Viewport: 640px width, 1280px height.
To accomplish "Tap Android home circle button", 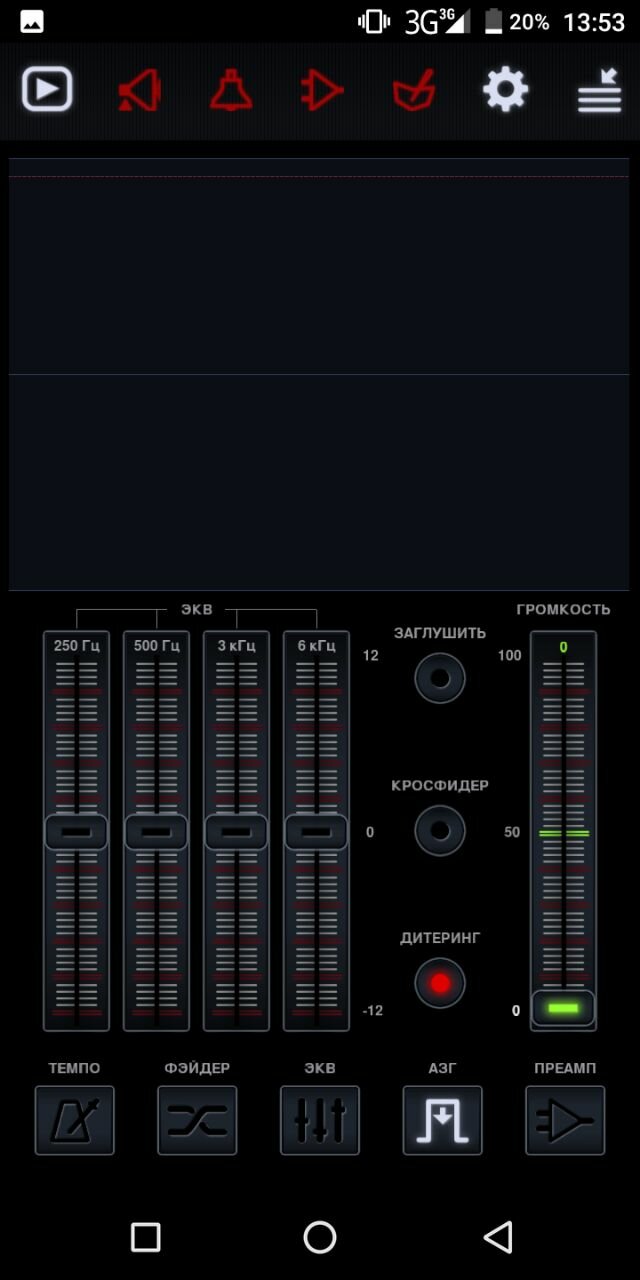I will pyautogui.click(x=320, y=1237).
